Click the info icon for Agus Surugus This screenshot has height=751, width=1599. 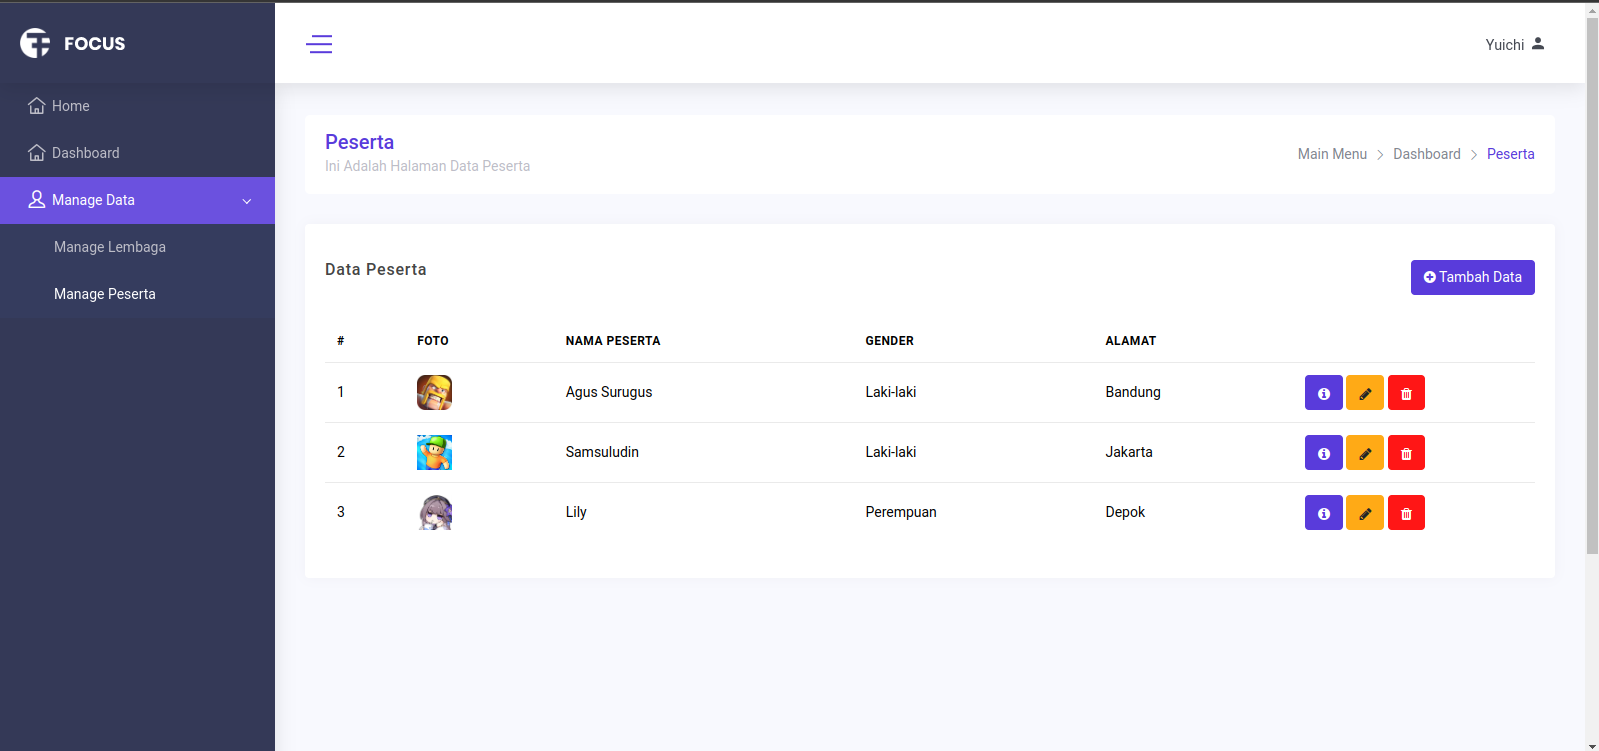[1323, 393]
